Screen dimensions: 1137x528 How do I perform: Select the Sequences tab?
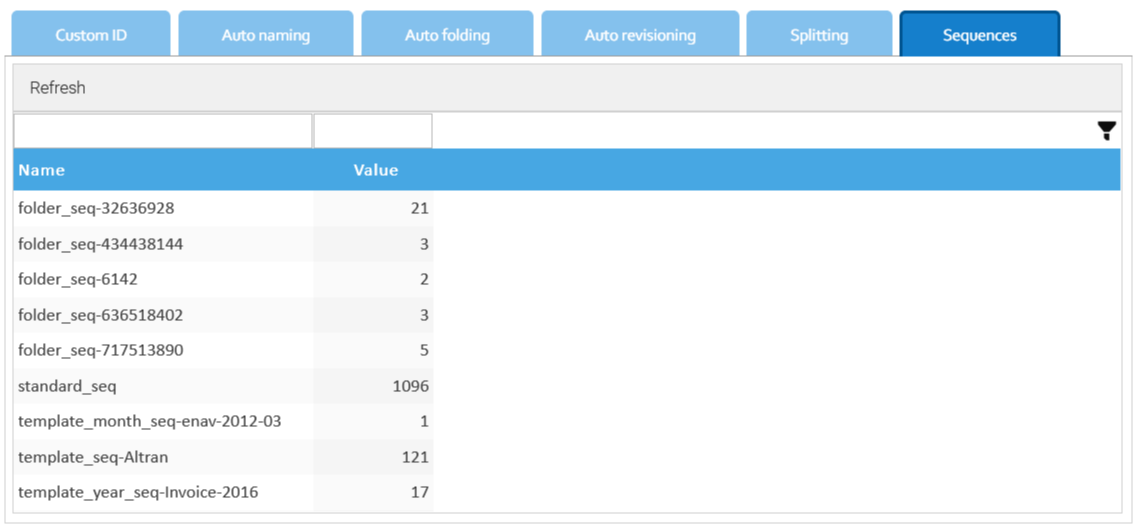pyautogui.click(x=980, y=34)
